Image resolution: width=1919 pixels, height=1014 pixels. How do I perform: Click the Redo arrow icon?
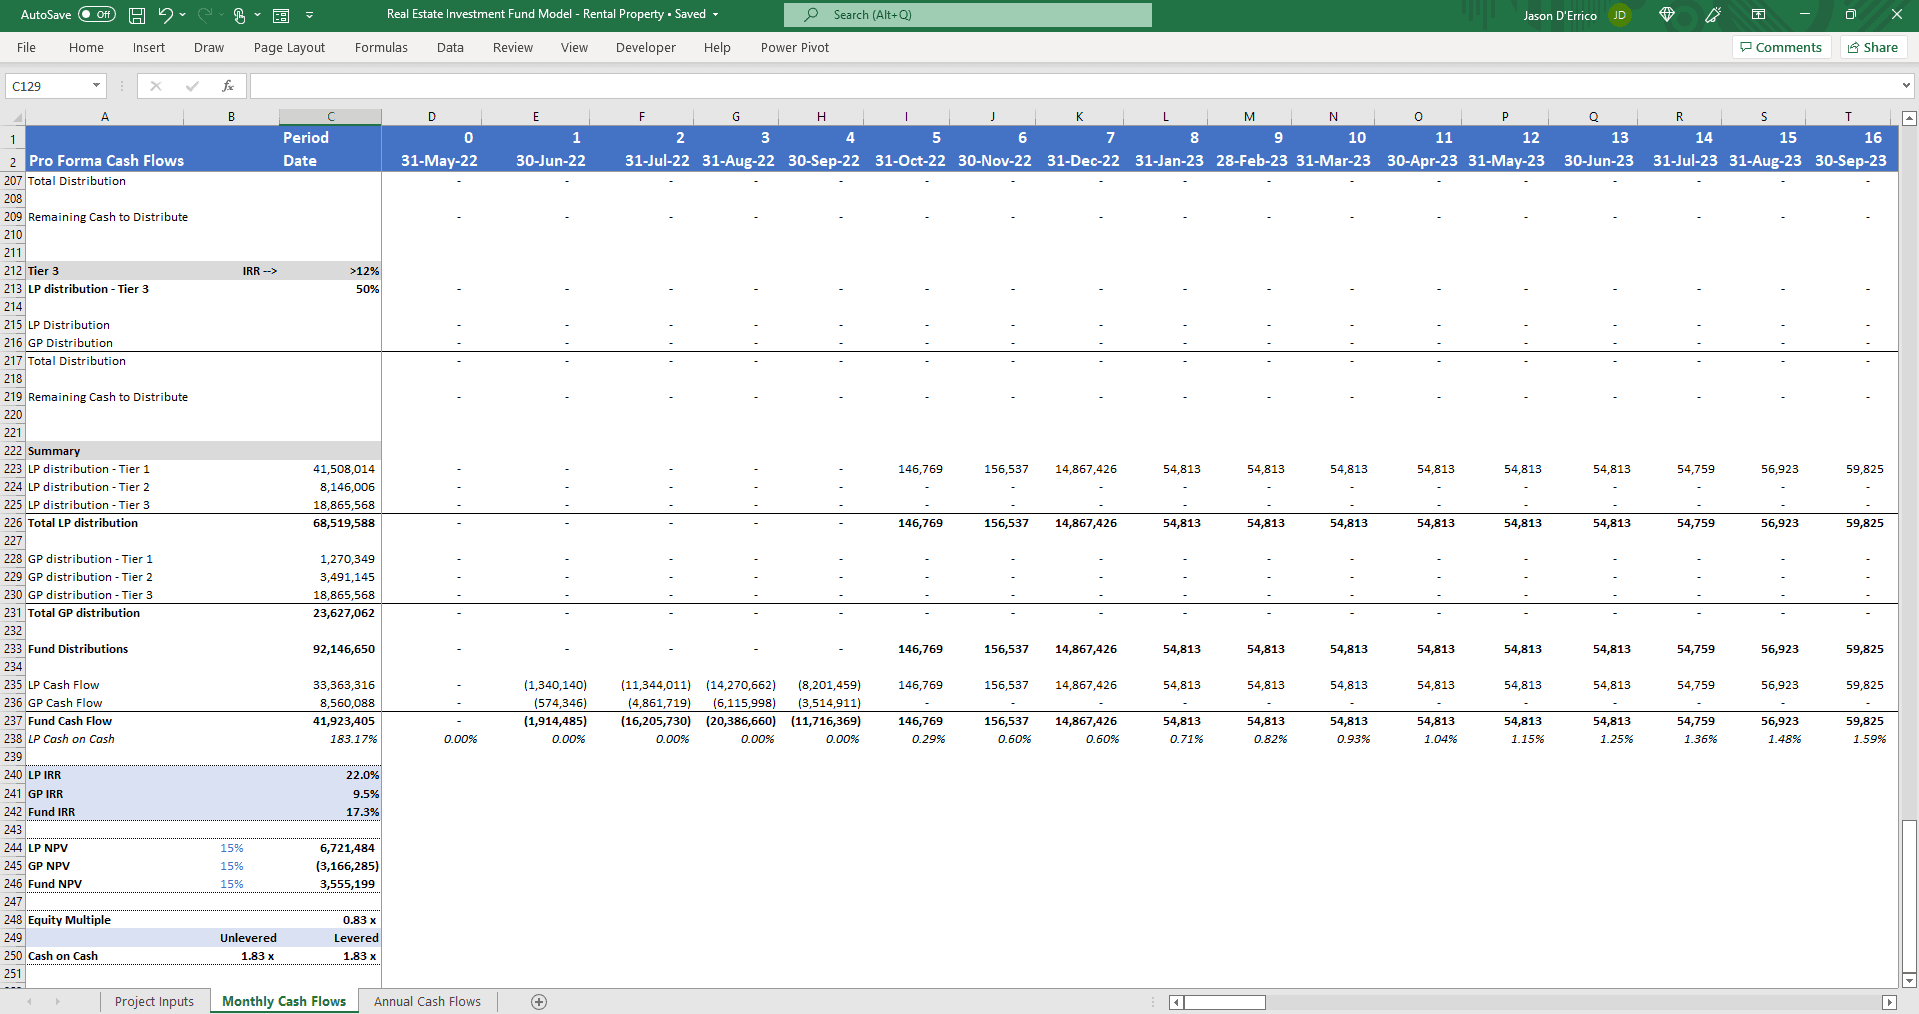tap(205, 15)
